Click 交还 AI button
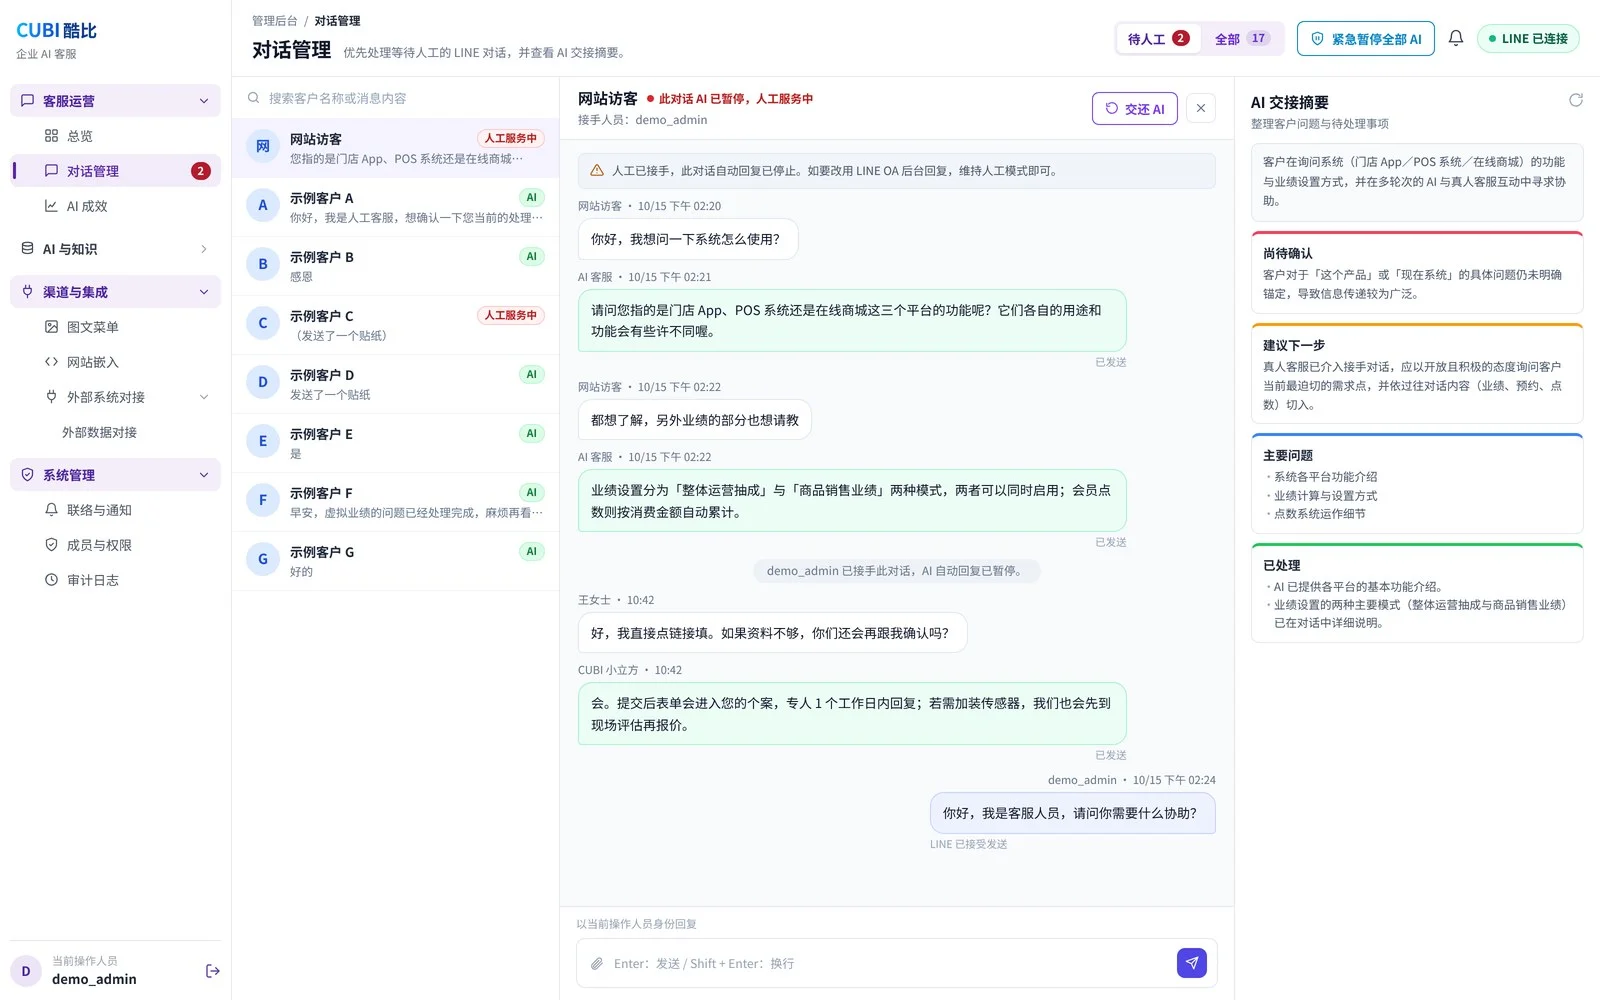Screen dimensions: 1600x1000 click(x=1135, y=109)
